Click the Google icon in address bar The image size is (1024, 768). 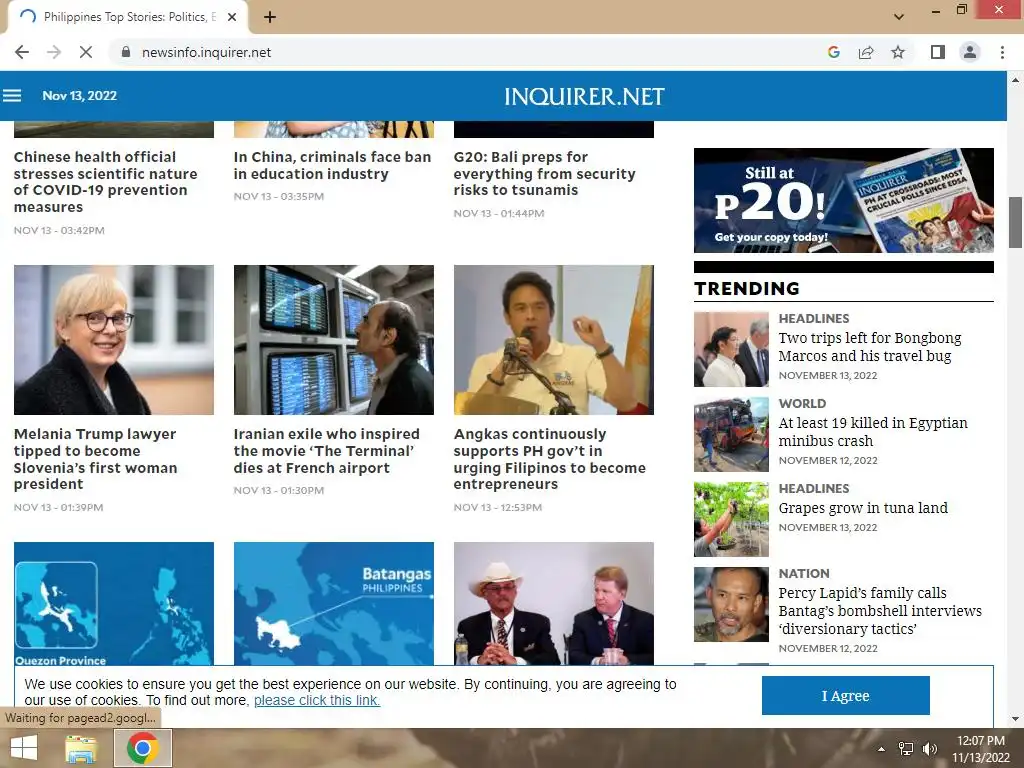(833, 52)
